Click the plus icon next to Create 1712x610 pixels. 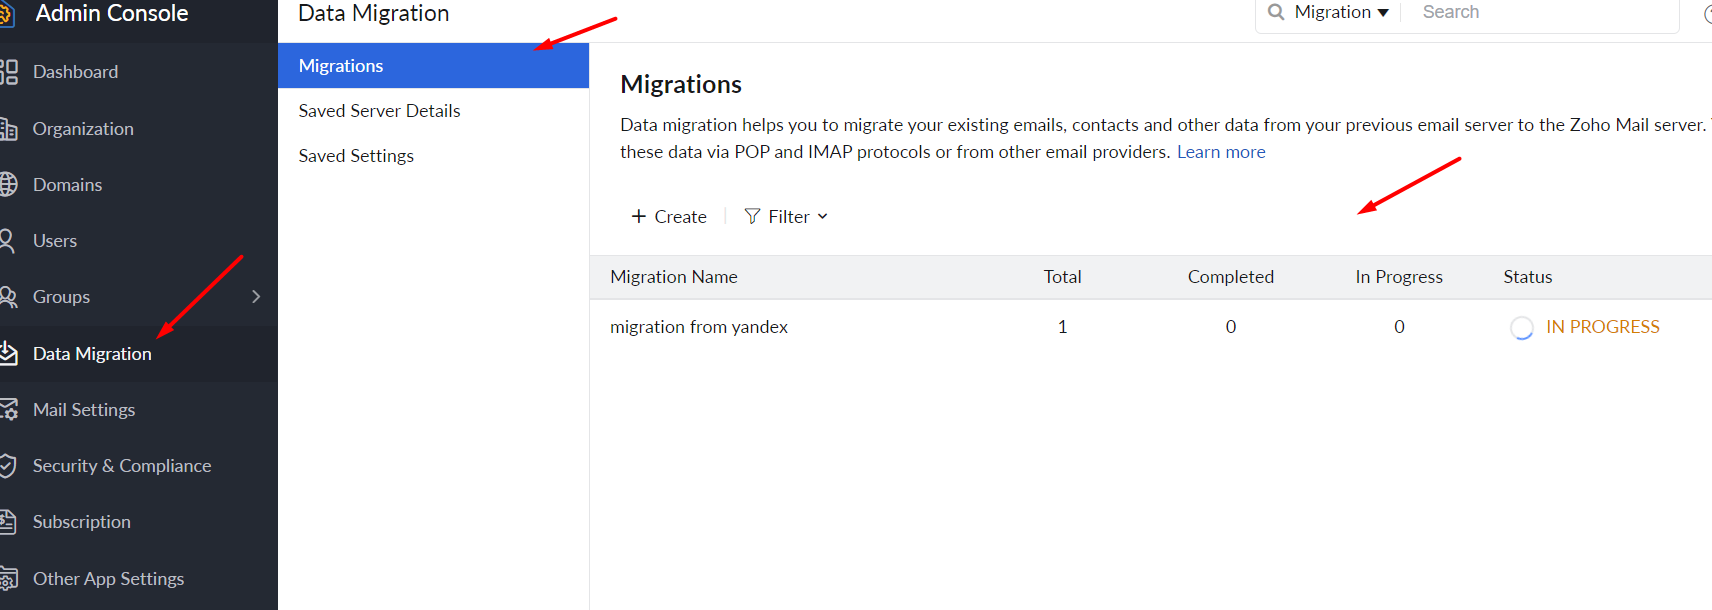pyautogui.click(x=639, y=216)
